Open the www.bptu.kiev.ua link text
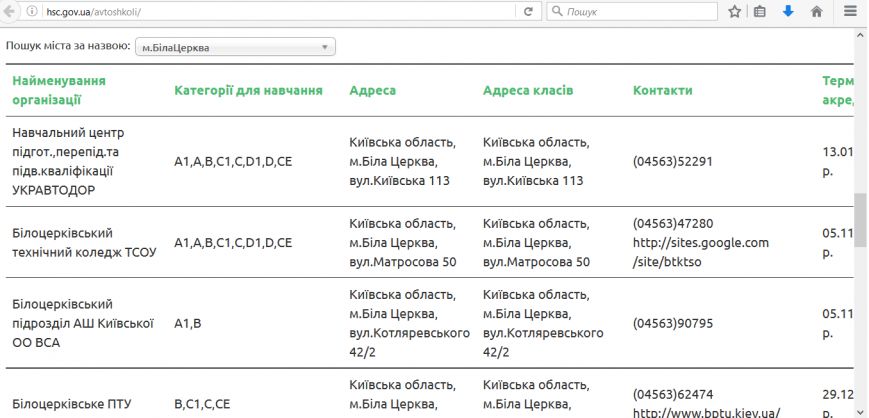 (706, 412)
